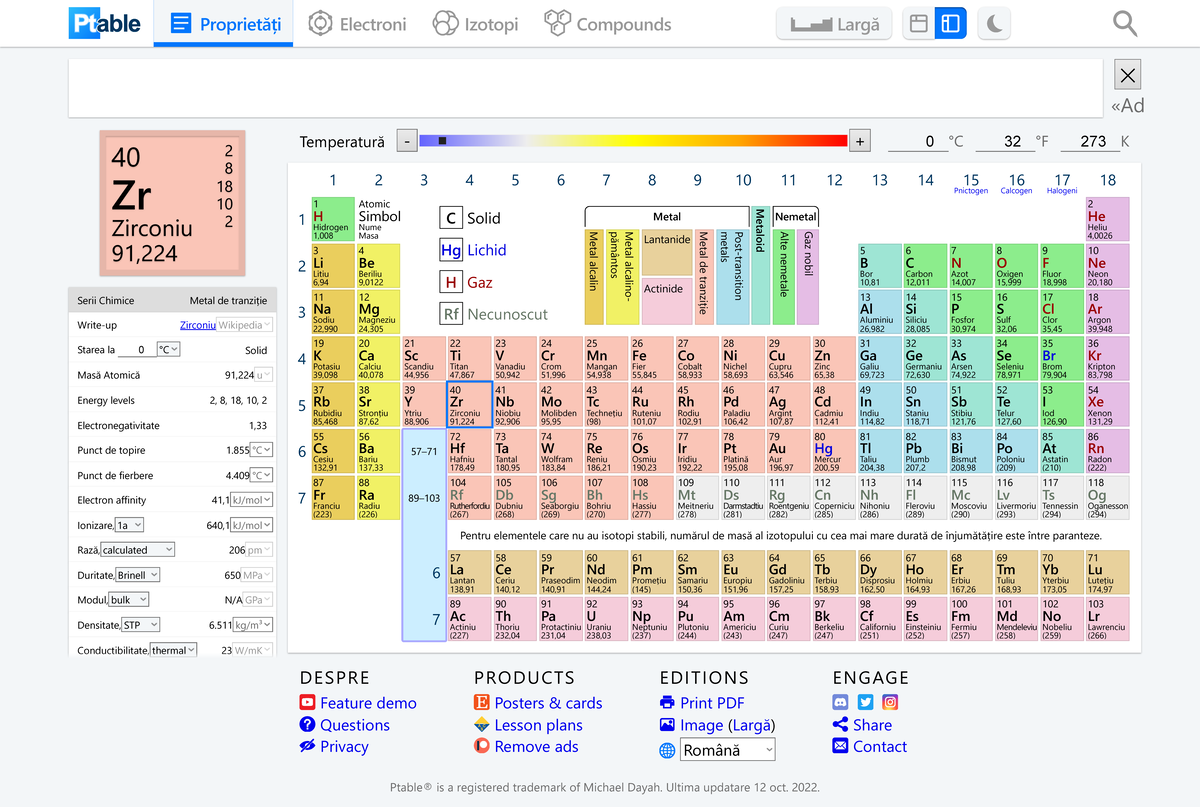Click the Metal alcalin legend swatch
This screenshot has width=1200, height=807.
pos(594,277)
